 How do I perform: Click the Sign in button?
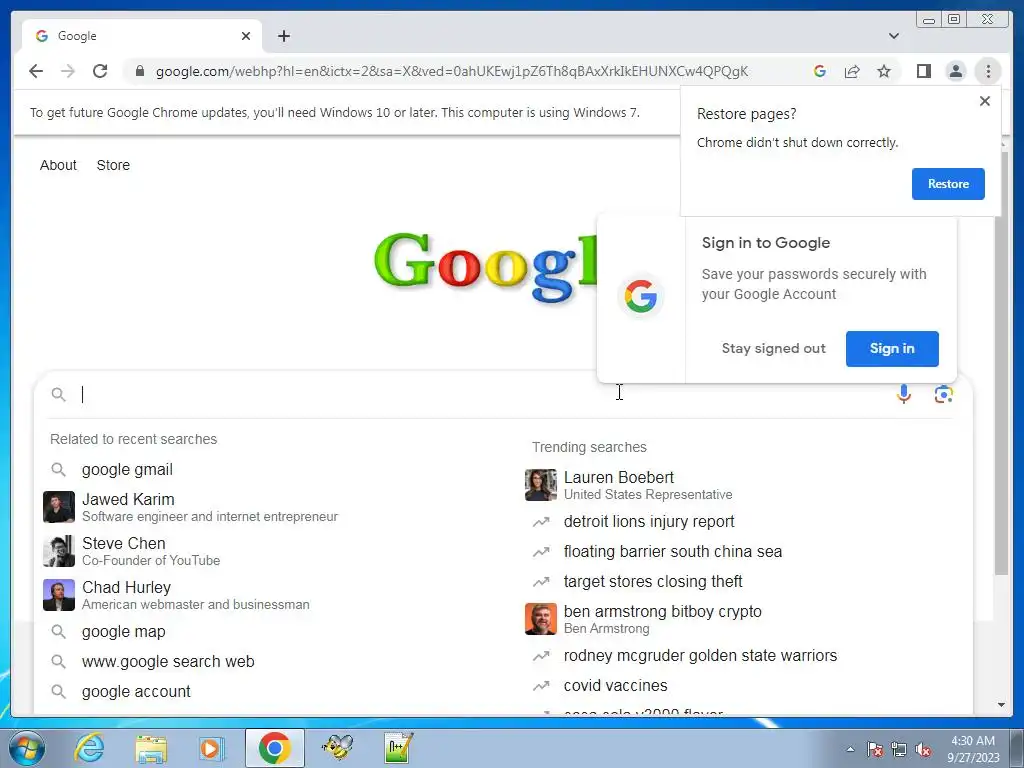(892, 349)
